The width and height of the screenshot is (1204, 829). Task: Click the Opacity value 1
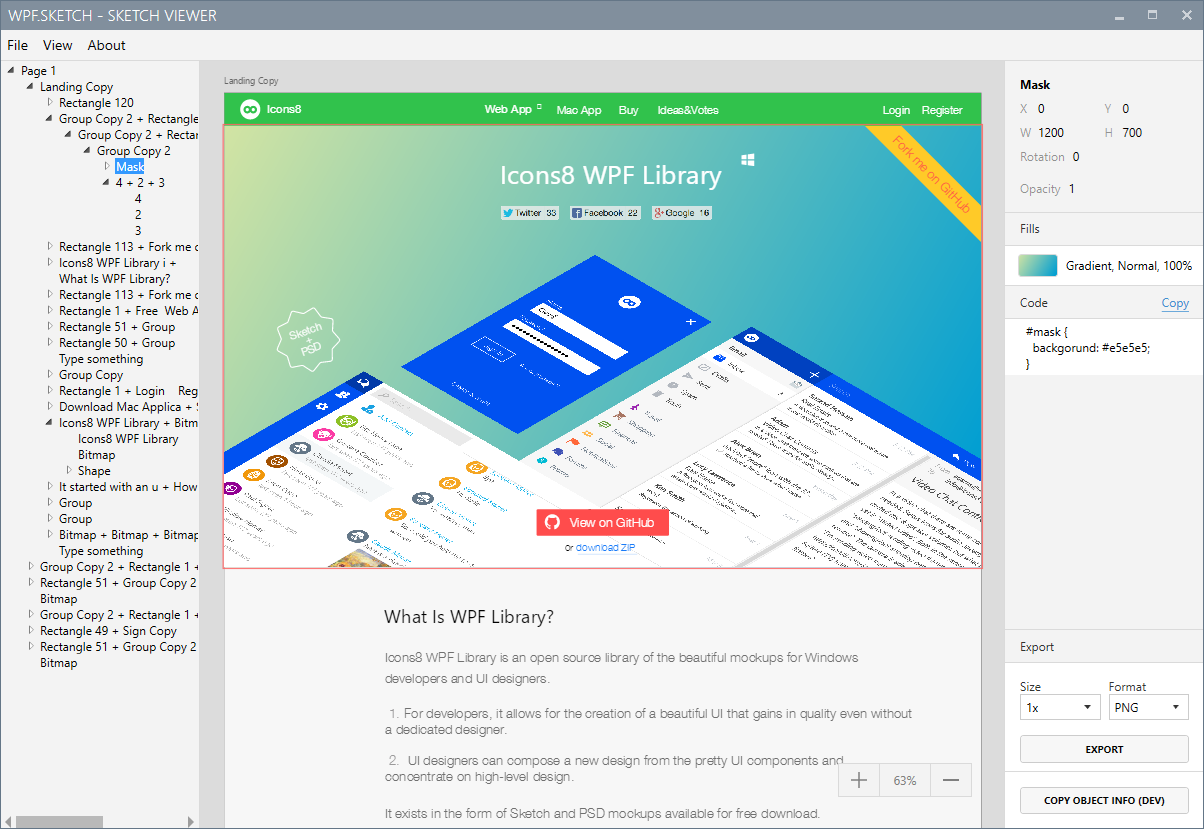(1072, 189)
